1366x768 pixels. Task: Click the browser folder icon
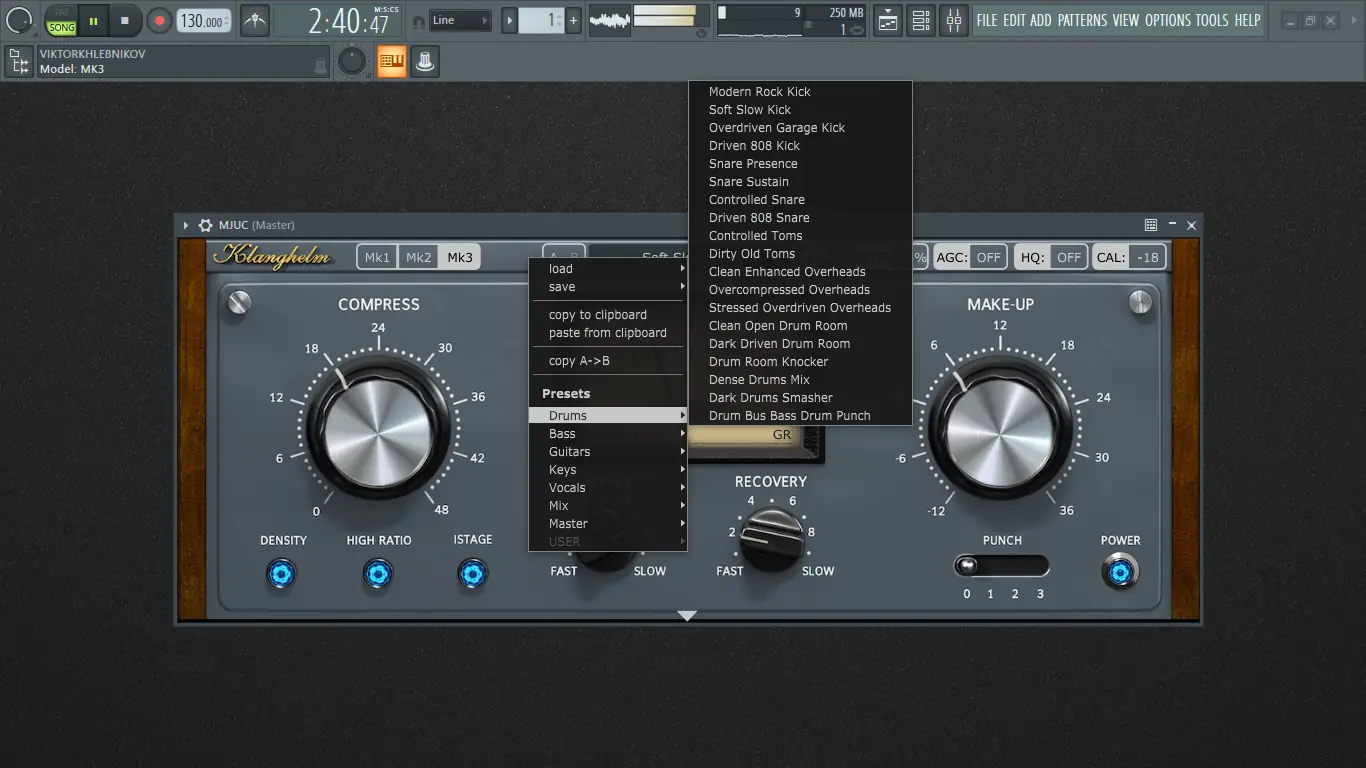(18, 61)
